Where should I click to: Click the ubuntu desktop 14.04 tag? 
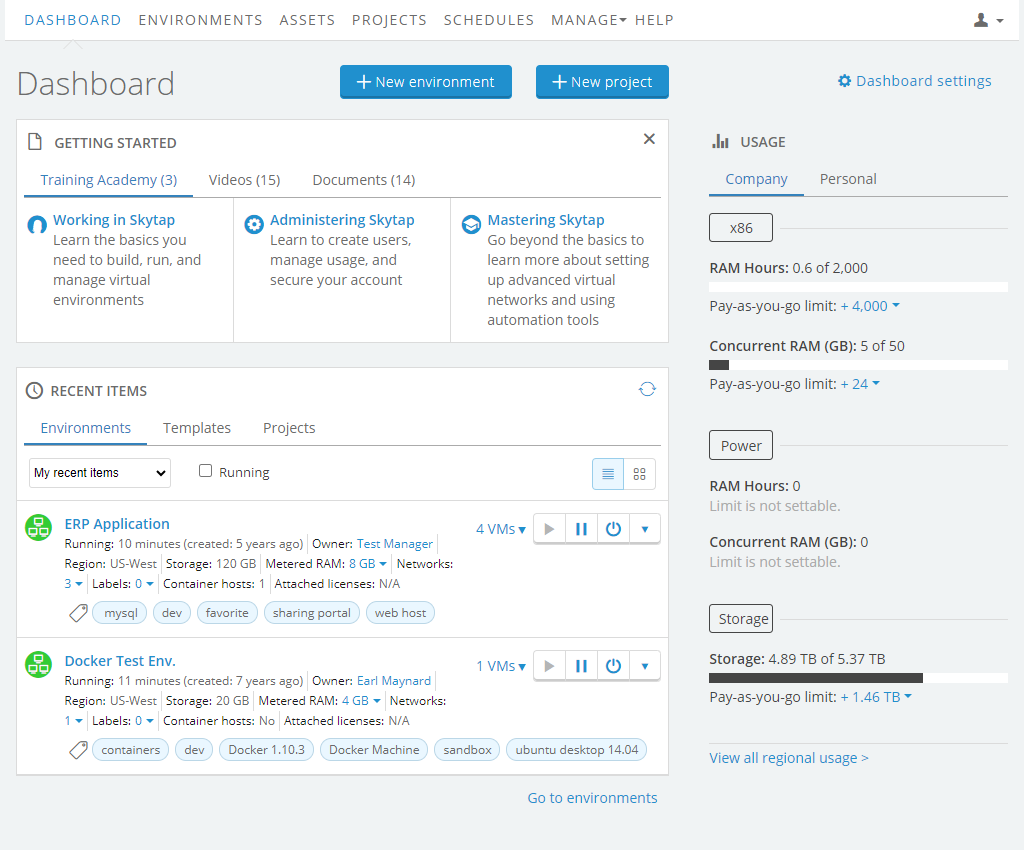pos(577,750)
